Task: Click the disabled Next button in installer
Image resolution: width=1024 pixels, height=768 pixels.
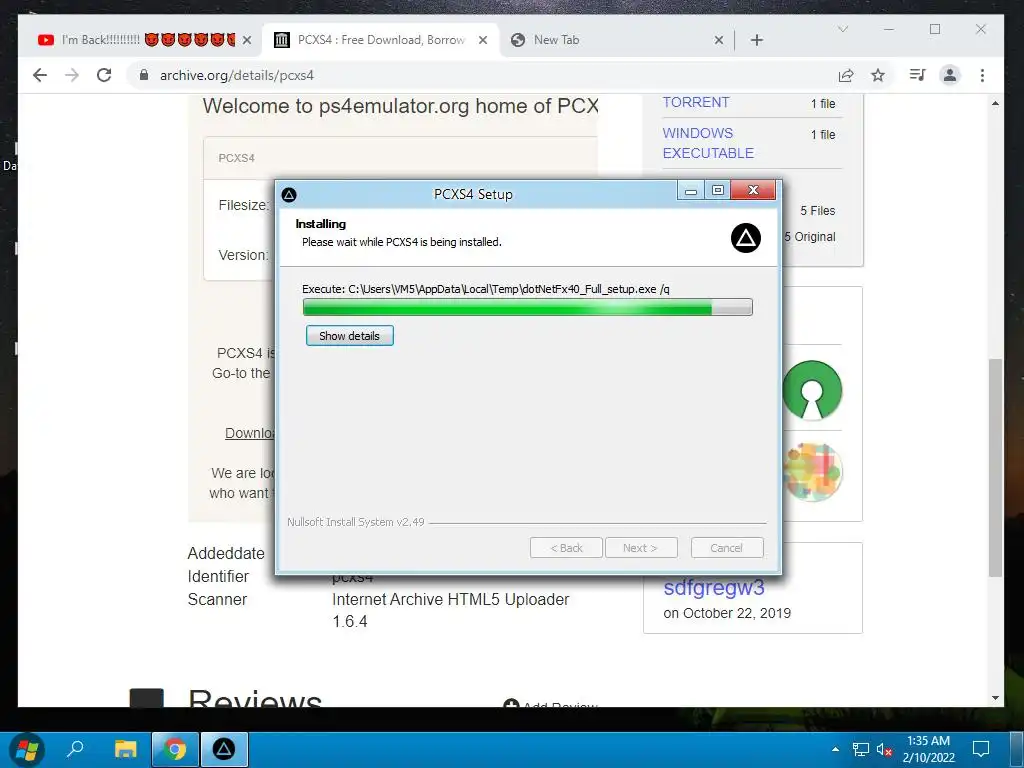Action: 641,548
